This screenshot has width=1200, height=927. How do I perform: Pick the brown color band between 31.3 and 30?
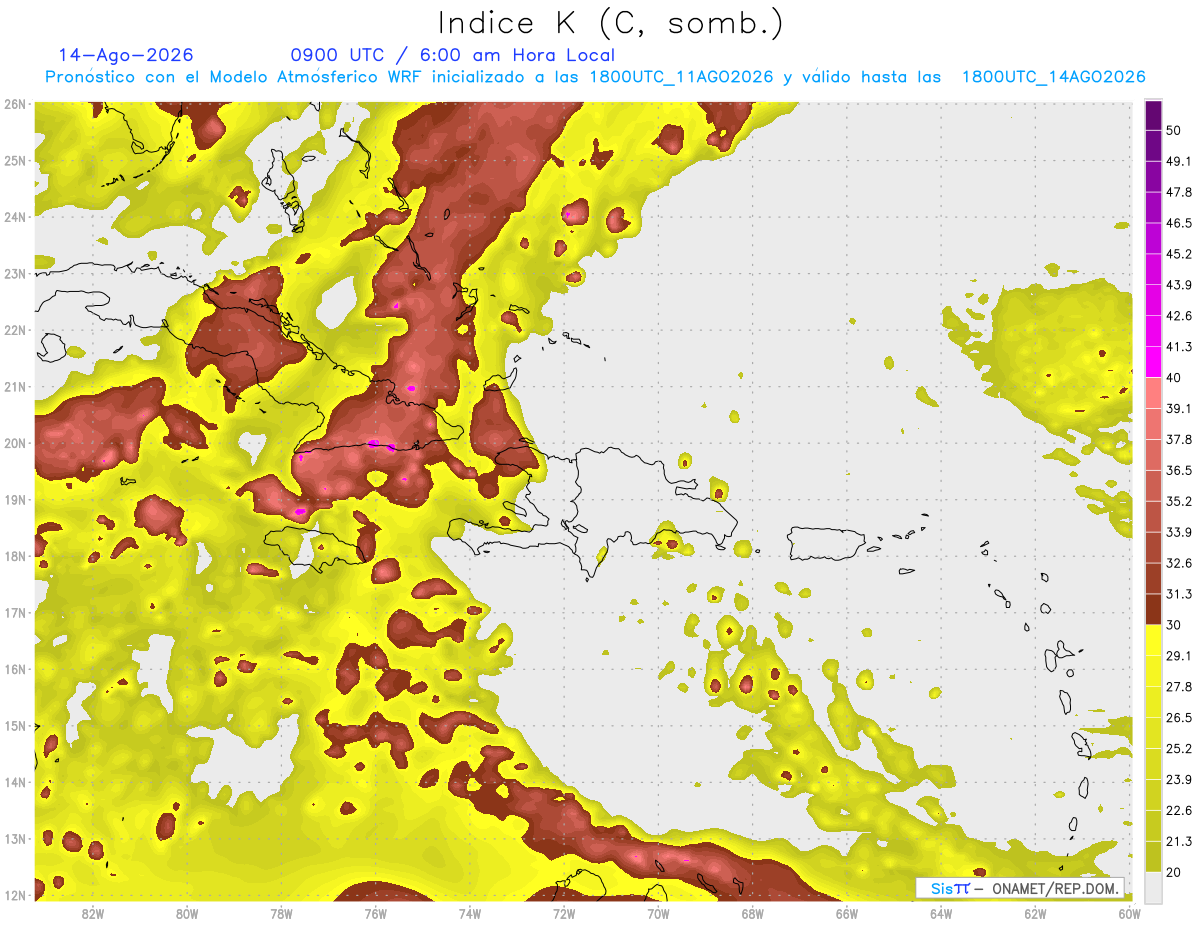pyautogui.click(x=1153, y=610)
